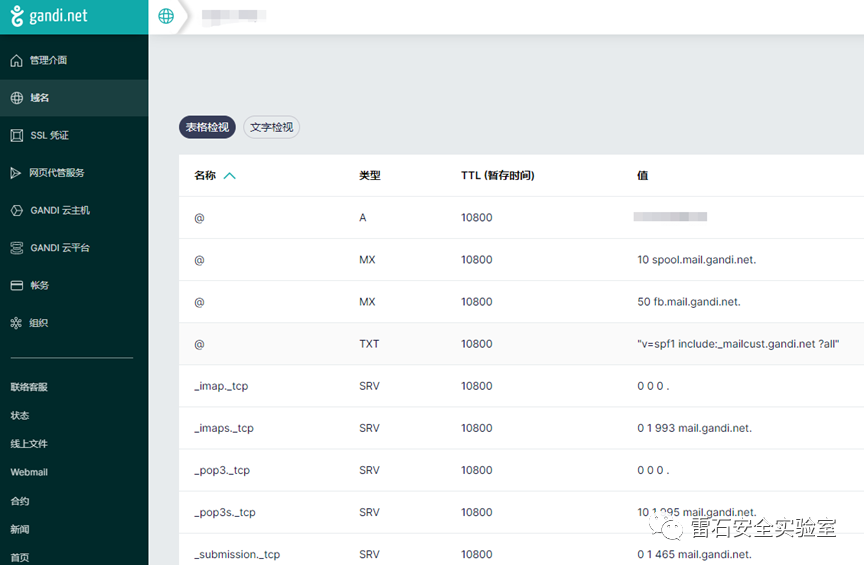Open 线上文件 link
Image resolution: width=864 pixels, height=565 pixels.
[x=29, y=444]
